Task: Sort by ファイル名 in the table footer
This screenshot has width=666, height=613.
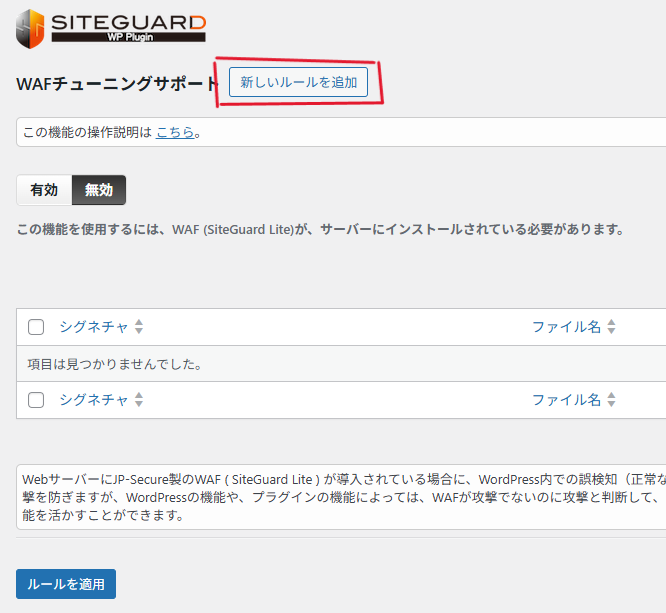Action: (x=566, y=400)
